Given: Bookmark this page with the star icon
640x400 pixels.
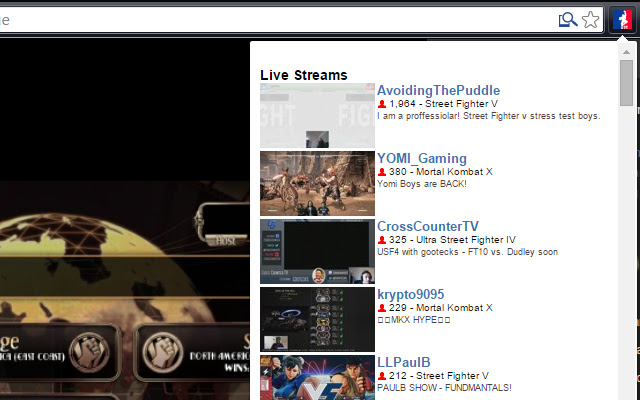Looking at the screenshot, I should coord(590,20).
